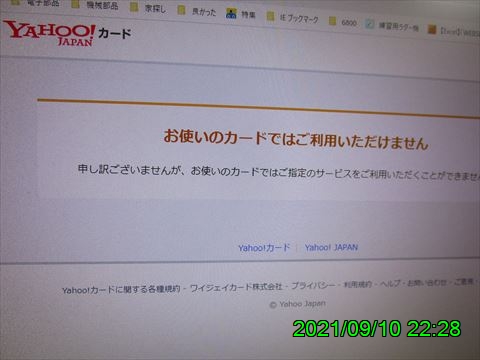
Task: Open the 特集 bookmark
Action: [x=240, y=14]
